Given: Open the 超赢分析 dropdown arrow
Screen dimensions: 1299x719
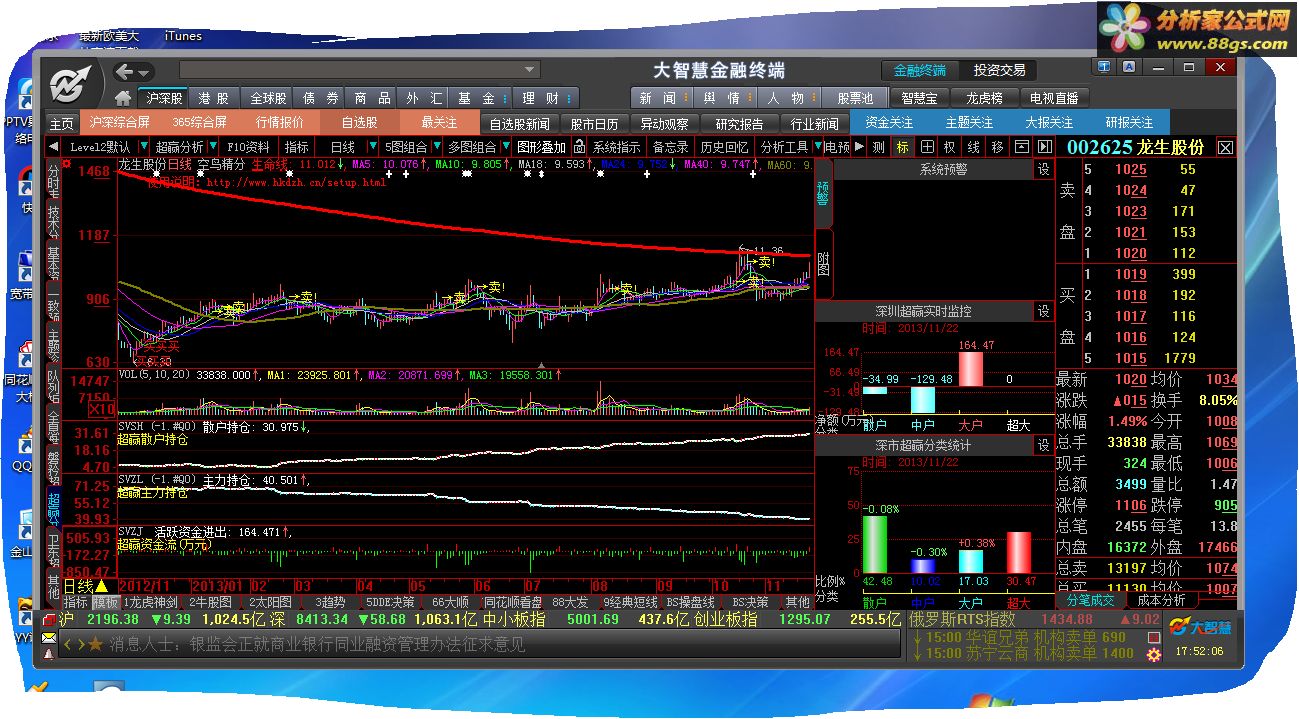Looking at the screenshot, I should [213, 147].
